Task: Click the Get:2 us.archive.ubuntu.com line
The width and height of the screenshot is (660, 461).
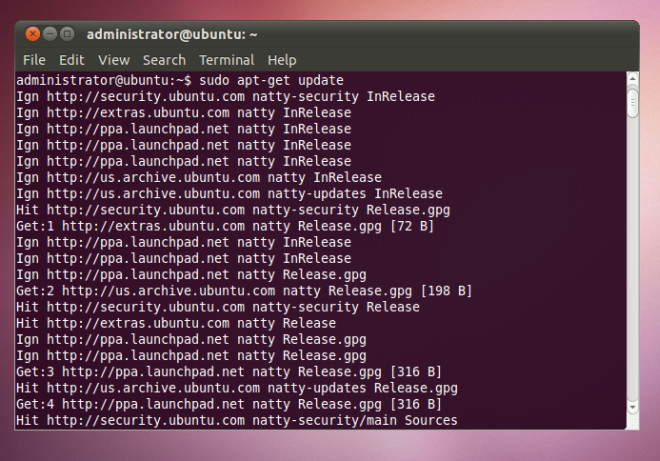Action: (244, 291)
